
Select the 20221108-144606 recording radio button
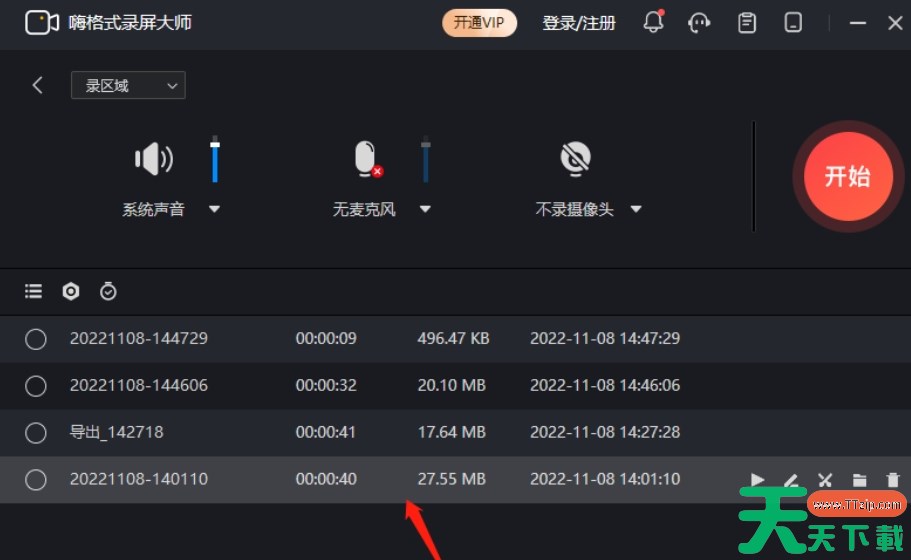tap(36, 386)
